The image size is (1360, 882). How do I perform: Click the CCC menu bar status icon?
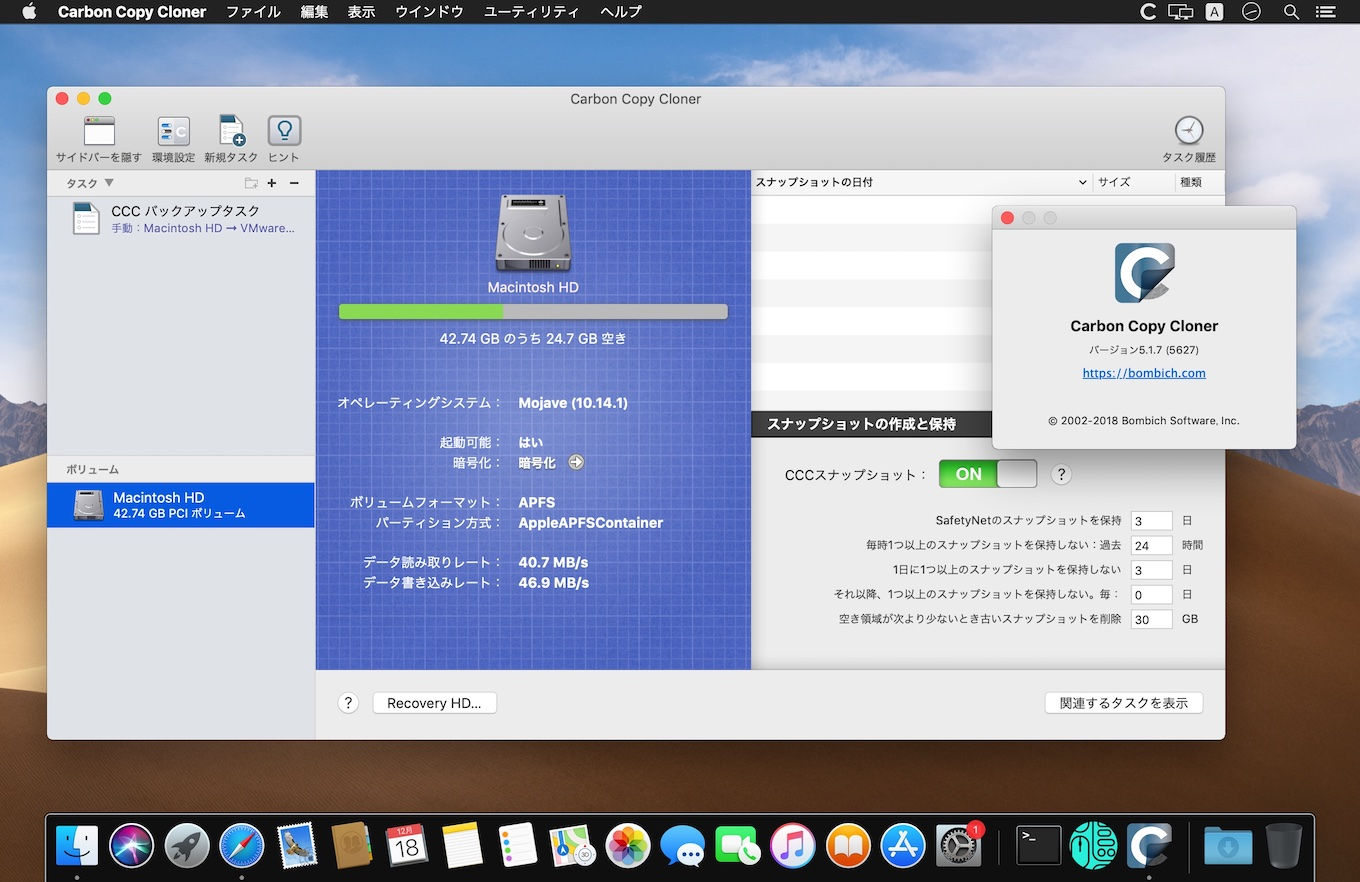(1148, 12)
